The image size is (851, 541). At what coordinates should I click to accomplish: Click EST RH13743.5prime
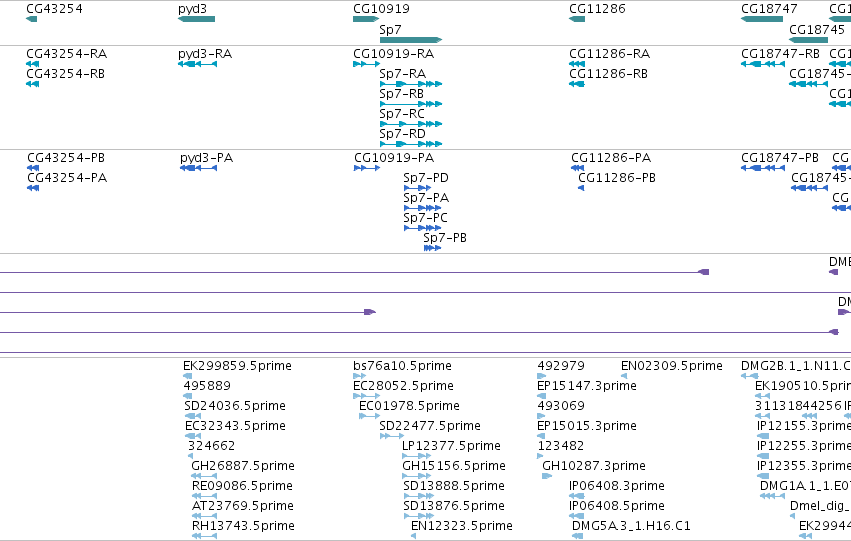click(x=243, y=526)
